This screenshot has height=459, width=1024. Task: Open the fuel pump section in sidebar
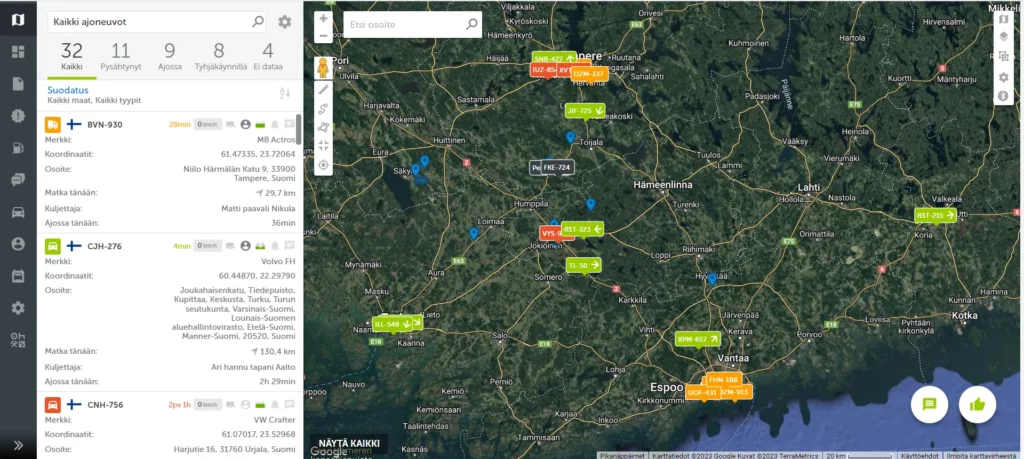[17, 148]
